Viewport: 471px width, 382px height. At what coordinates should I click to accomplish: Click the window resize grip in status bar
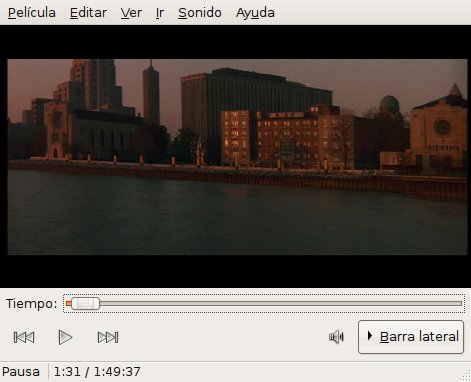click(465, 376)
